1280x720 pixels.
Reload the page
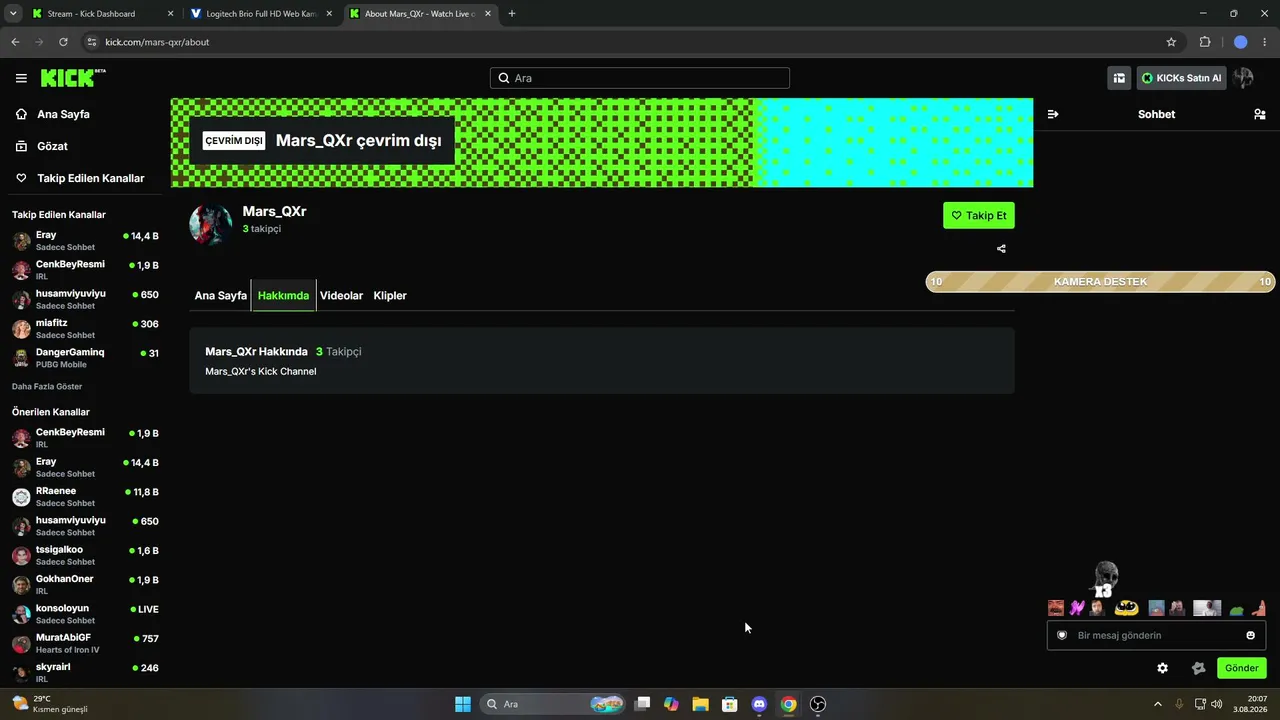63,42
